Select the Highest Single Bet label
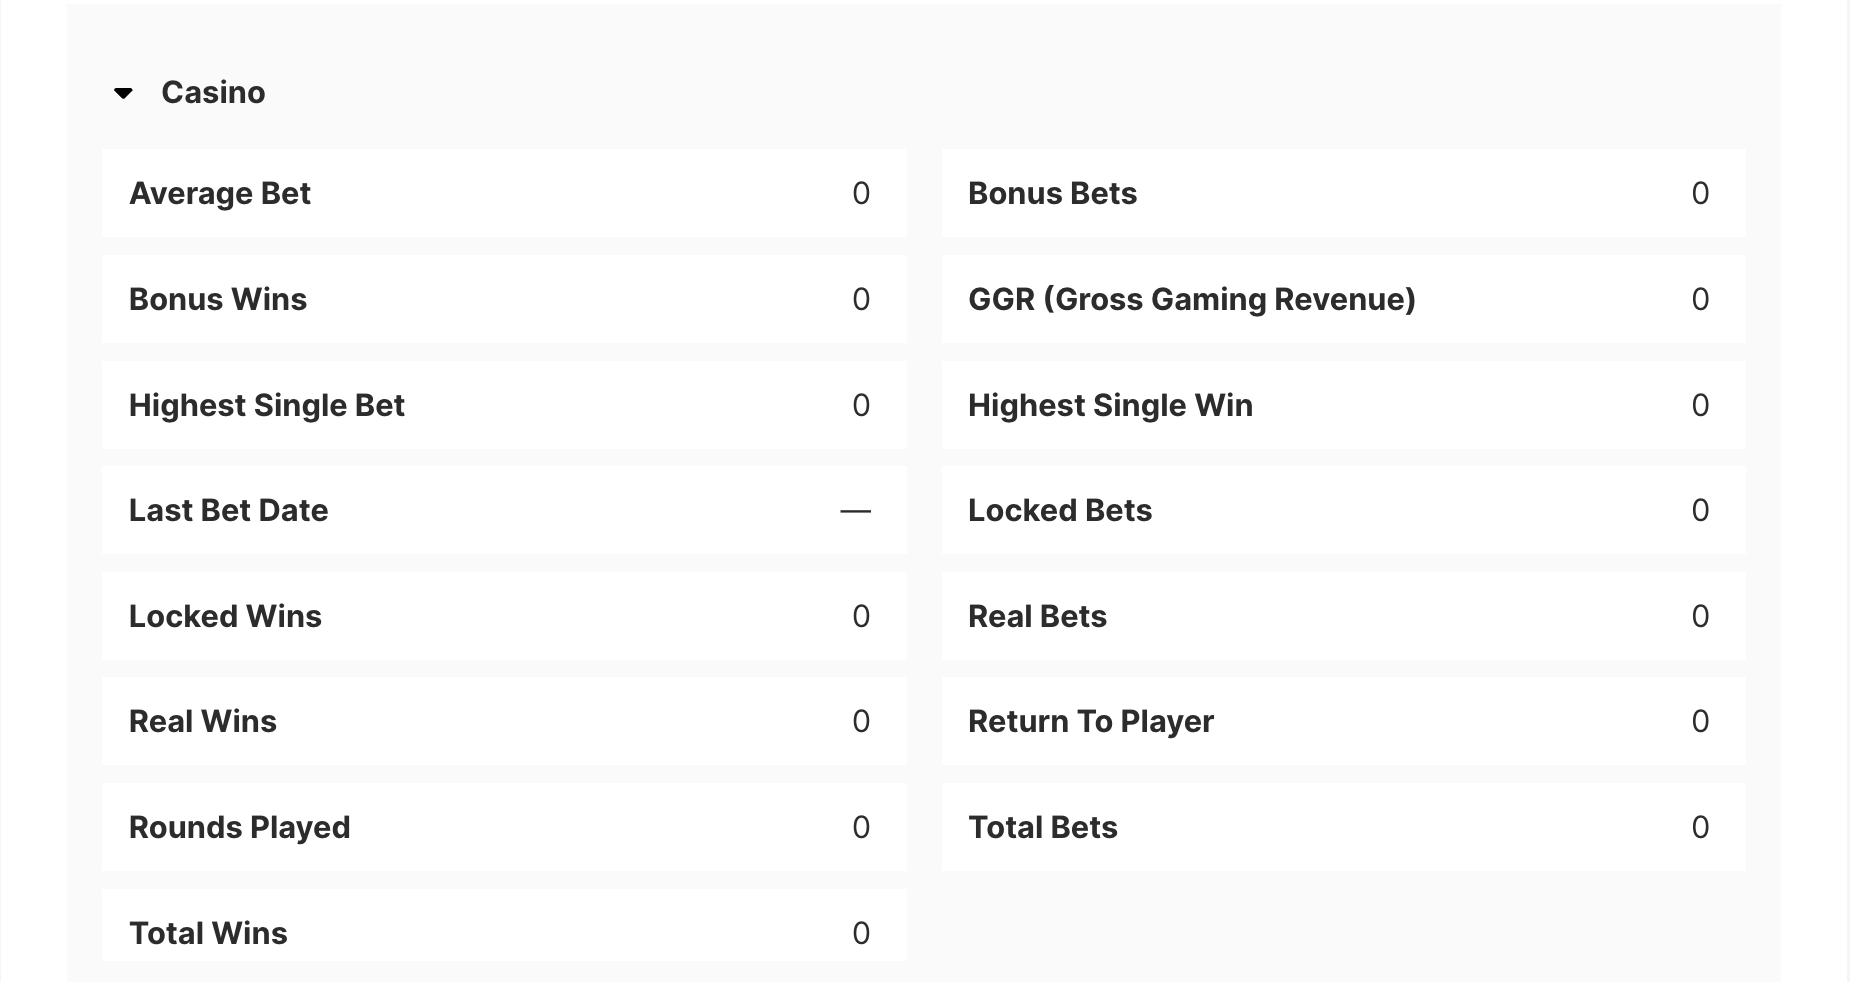The height and width of the screenshot is (982, 1850). click(x=267, y=405)
